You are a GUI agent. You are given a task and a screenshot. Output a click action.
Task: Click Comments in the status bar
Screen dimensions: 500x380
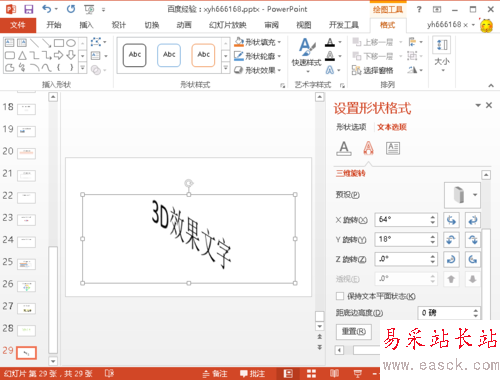(x=253, y=374)
